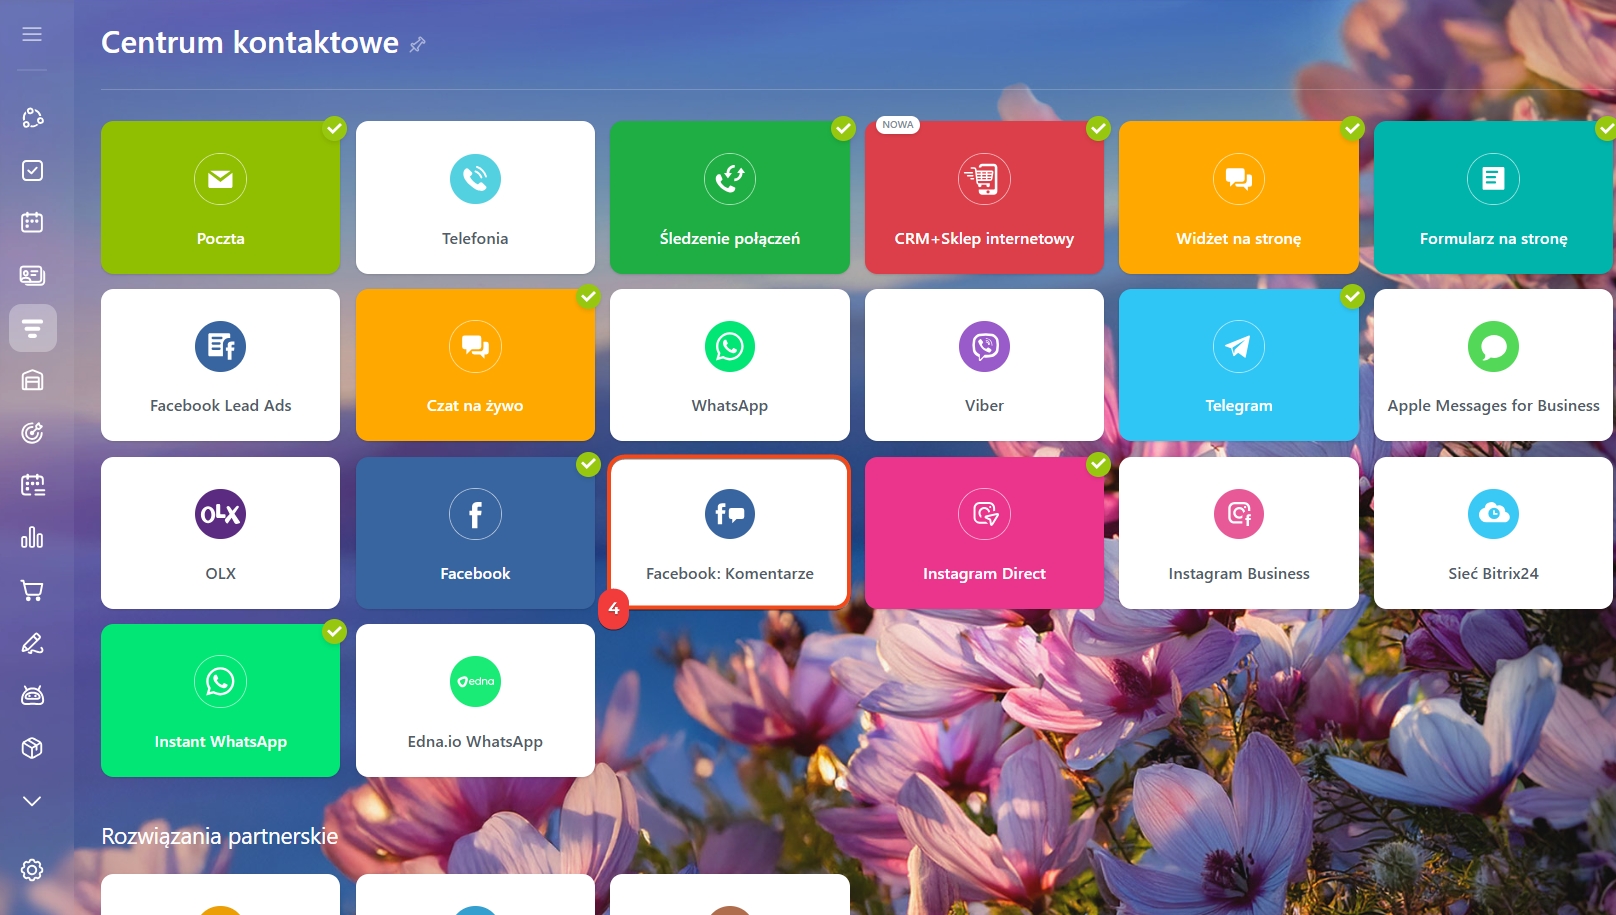Click the Edna.io WhatsApp label
The width and height of the screenshot is (1616, 915).
pyautogui.click(x=475, y=741)
